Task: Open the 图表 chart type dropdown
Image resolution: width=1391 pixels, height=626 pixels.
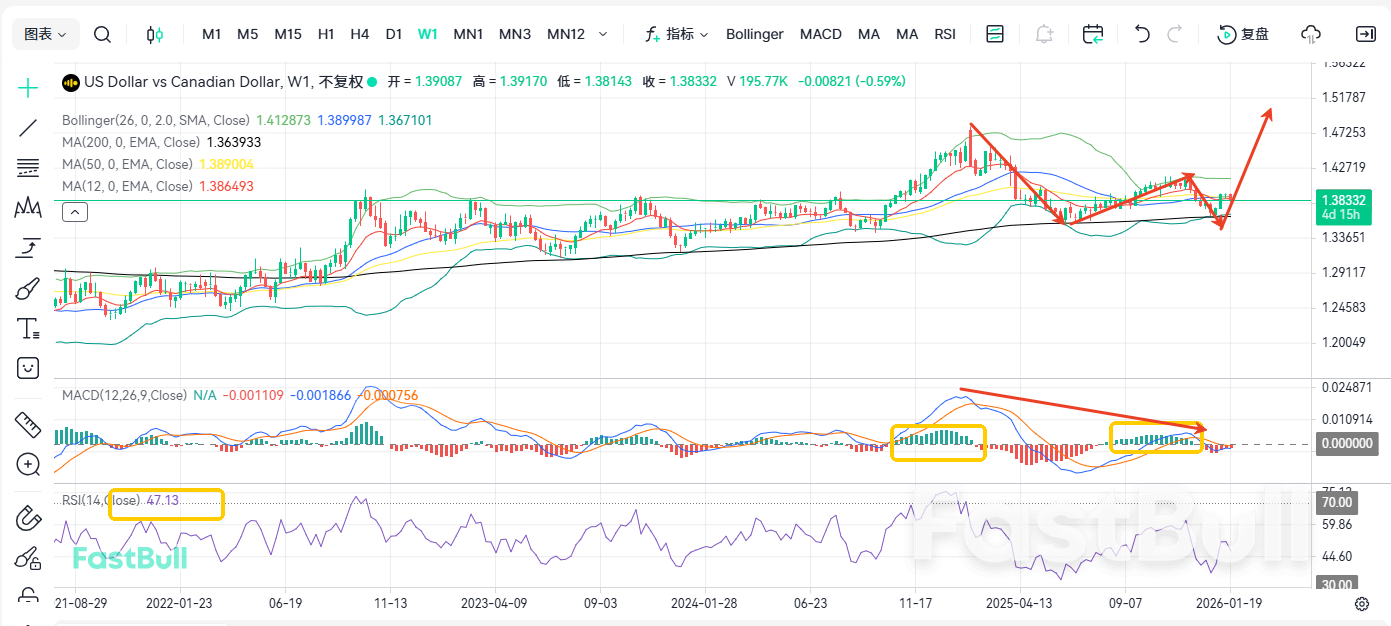Action: click(45, 33)
